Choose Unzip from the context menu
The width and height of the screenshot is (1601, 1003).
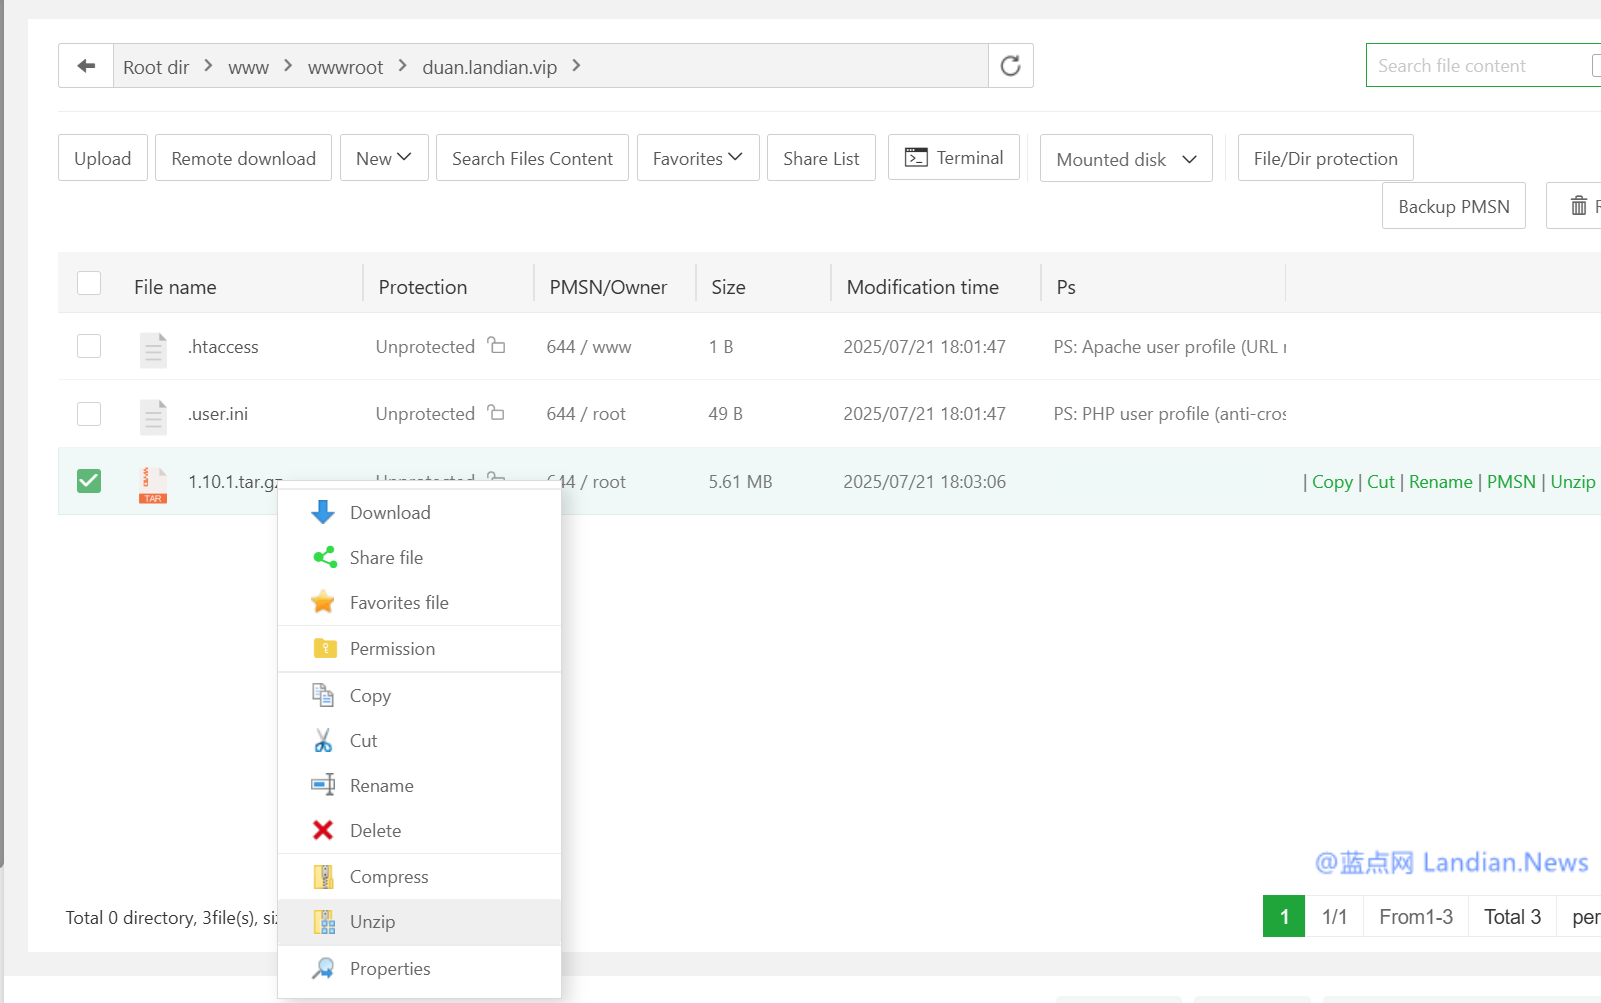coord(372,922)
